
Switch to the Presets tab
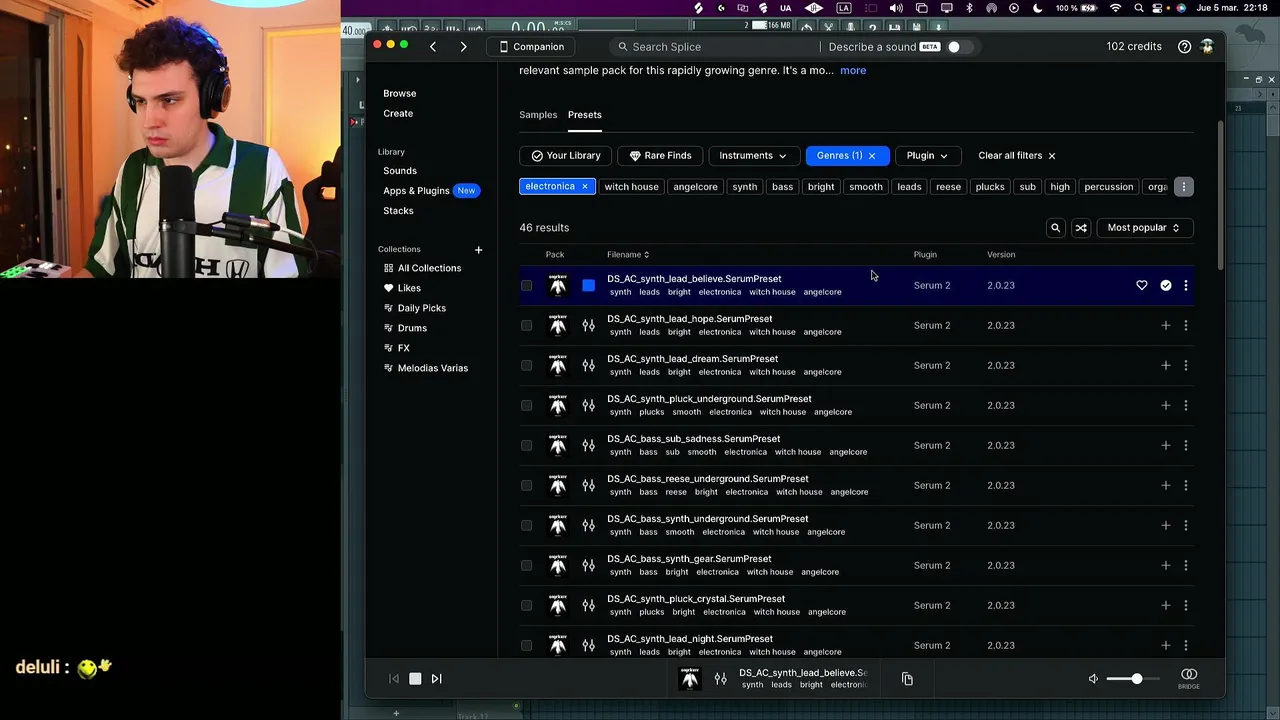(x=585, y=115)
